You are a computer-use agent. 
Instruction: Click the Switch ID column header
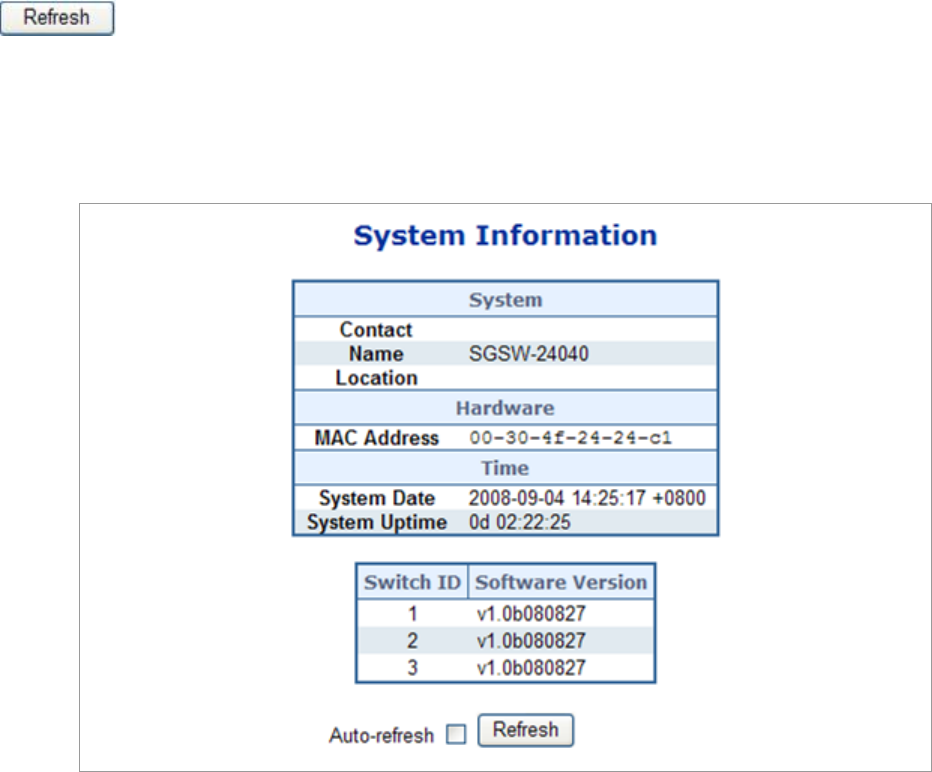pyautogui.click(x=413, y=582)
